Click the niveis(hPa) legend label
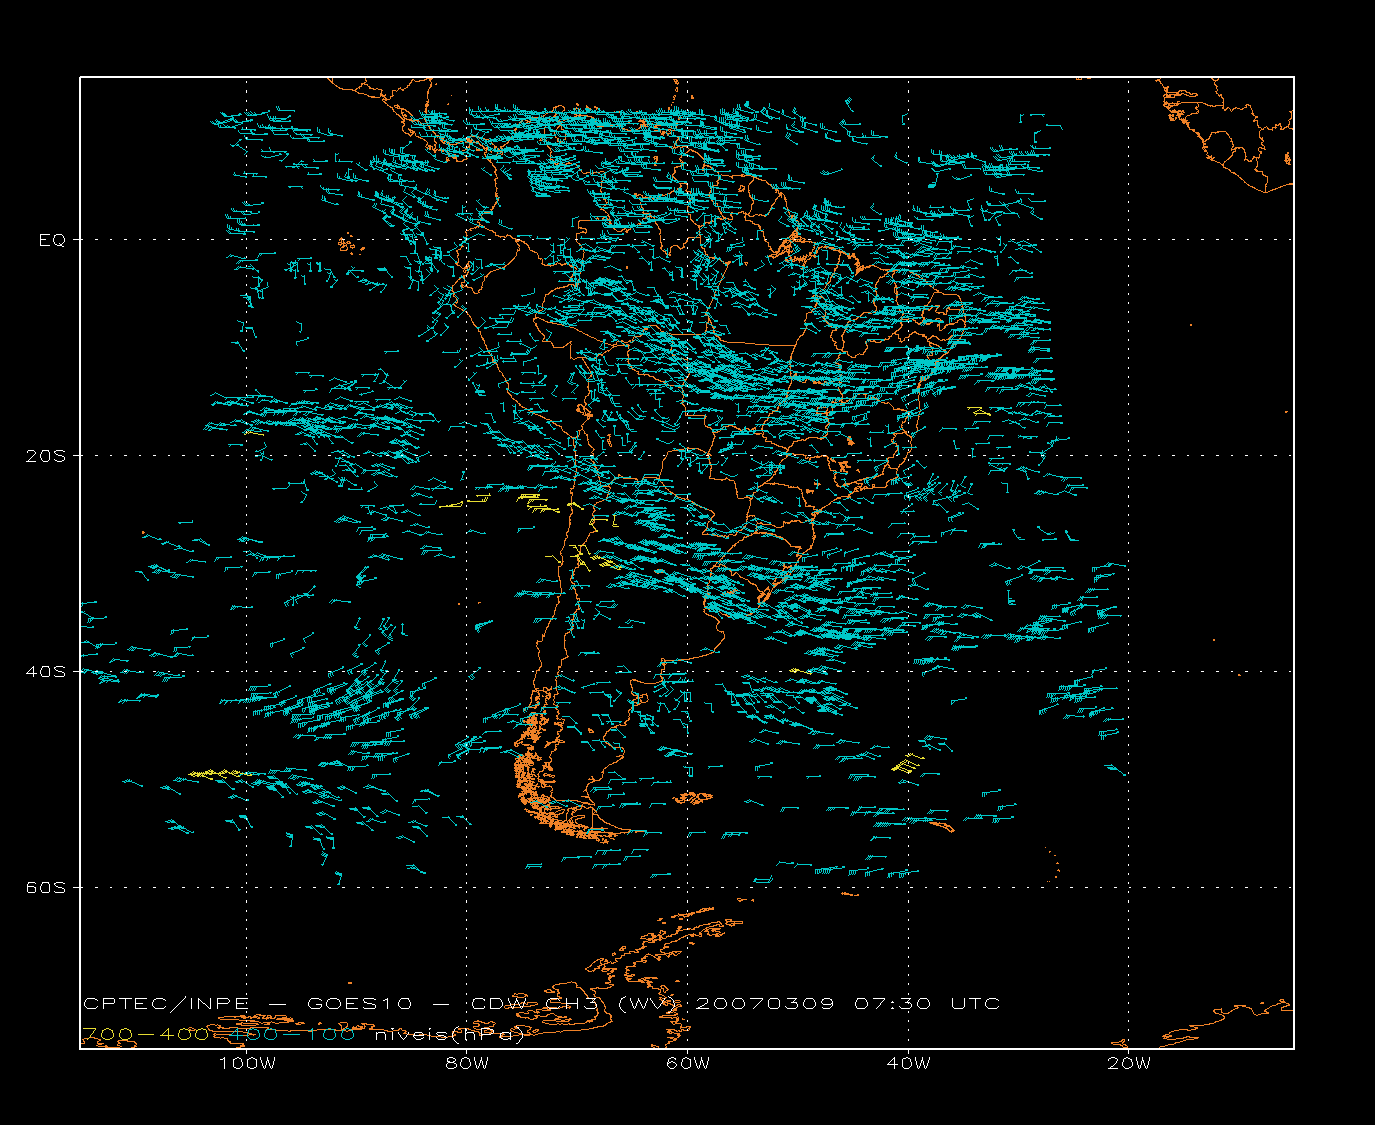This screenshot has height=1125, width=1375. point(450,1034)
